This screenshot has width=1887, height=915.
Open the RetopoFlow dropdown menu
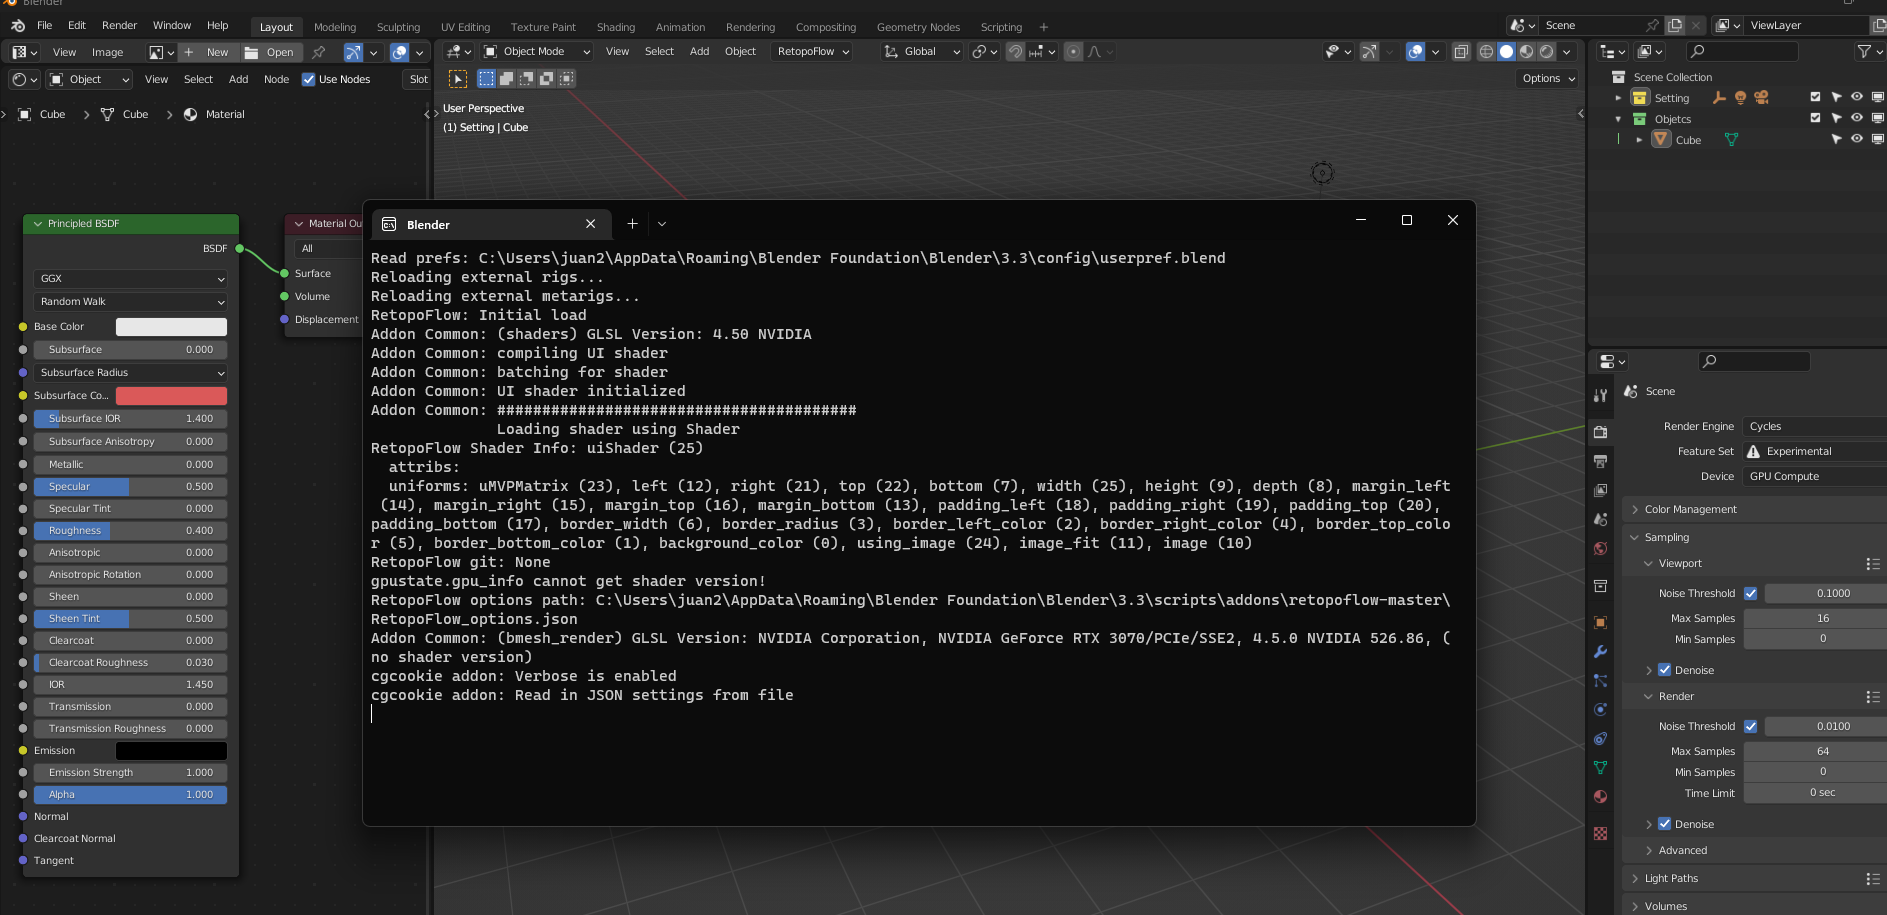[813, 52]
